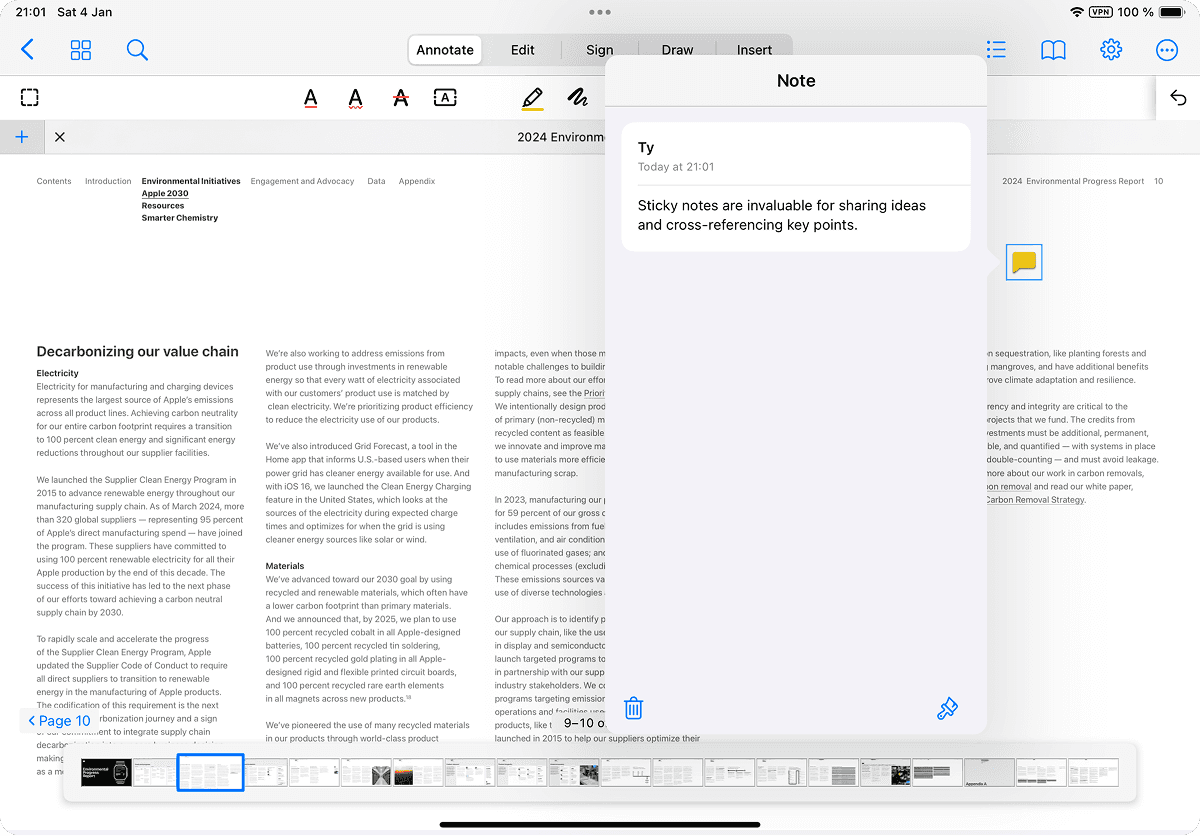Open the page grid thumbnails view
The image size is (1200, 836).
[81, 50]
